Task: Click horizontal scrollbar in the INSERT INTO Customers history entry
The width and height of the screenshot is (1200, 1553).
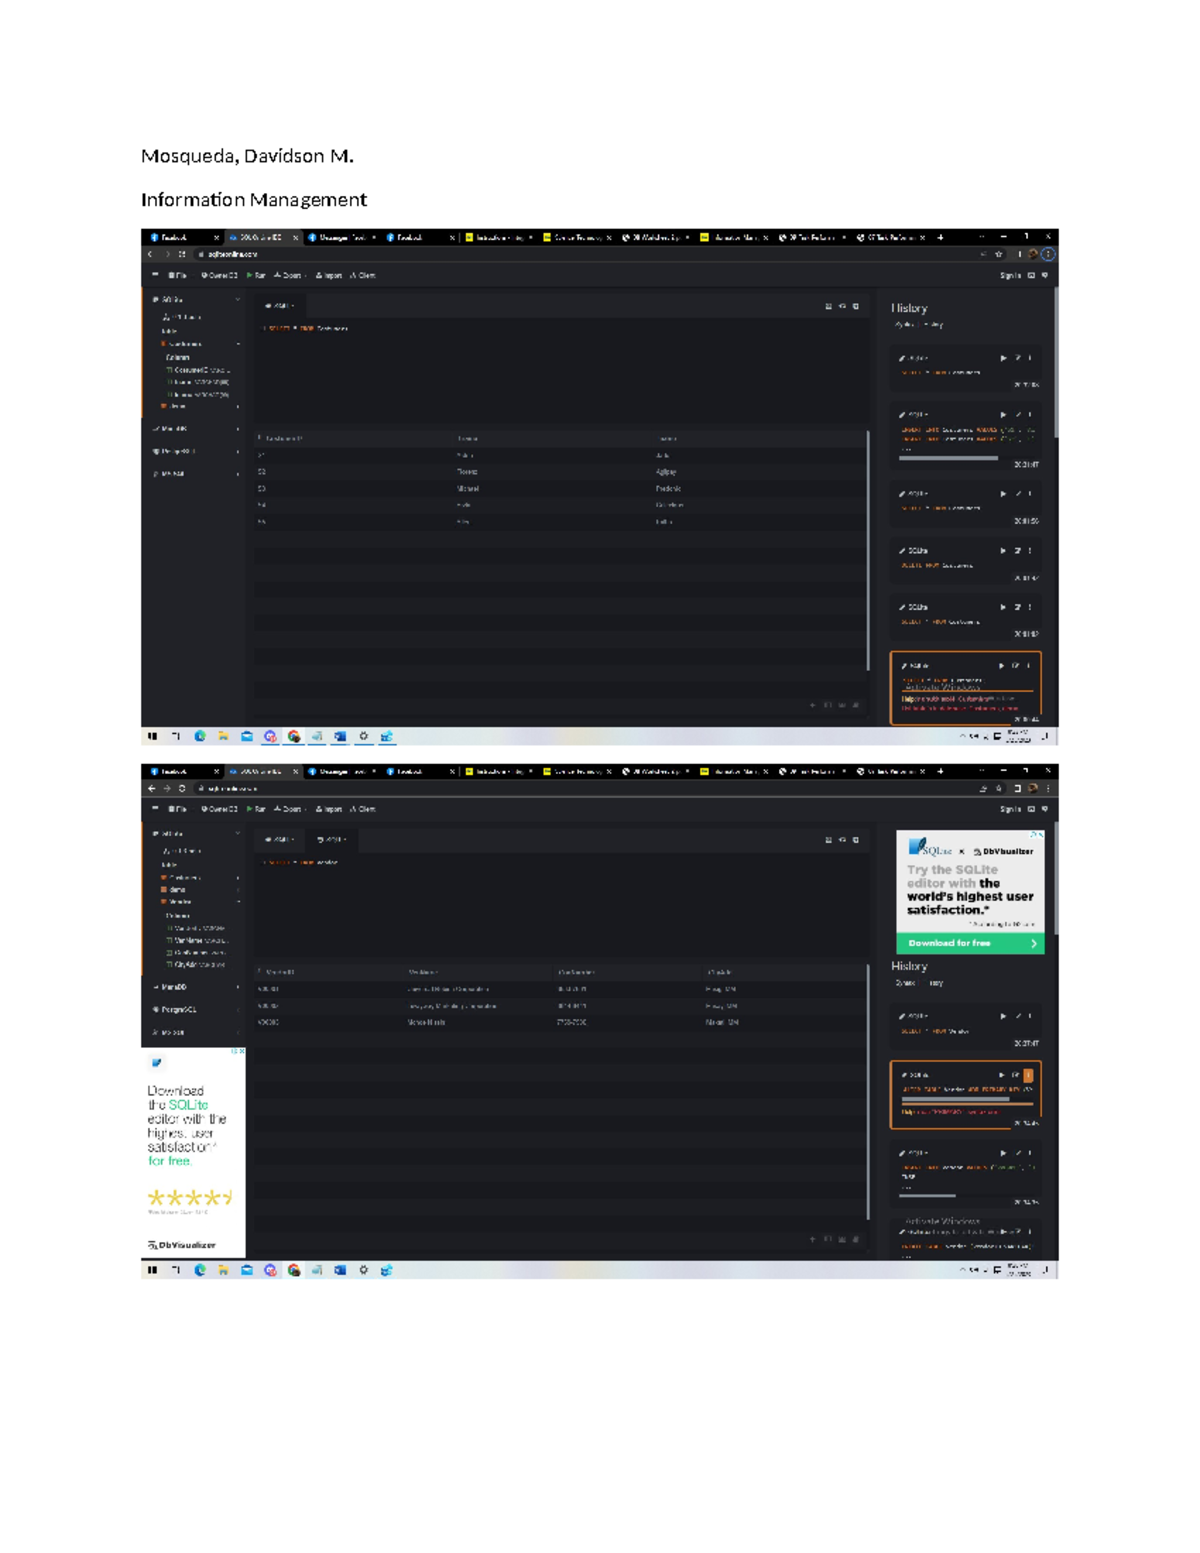Action: coord(948,458)
